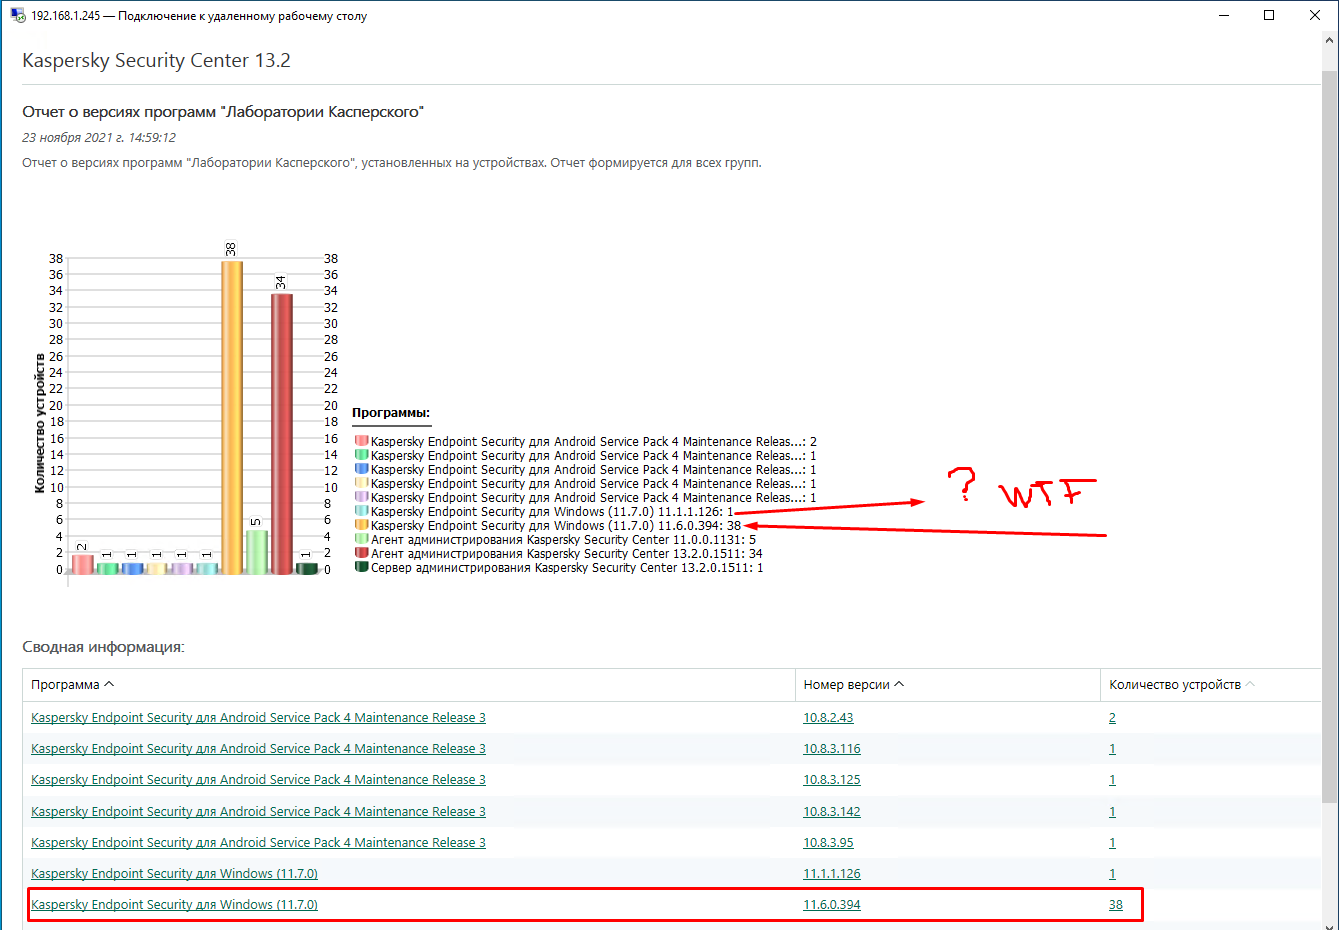
Task: Click the dark red legend swatch for agent 13.2.0.1511
Action: pyautogui.click(x=361, y=552)
